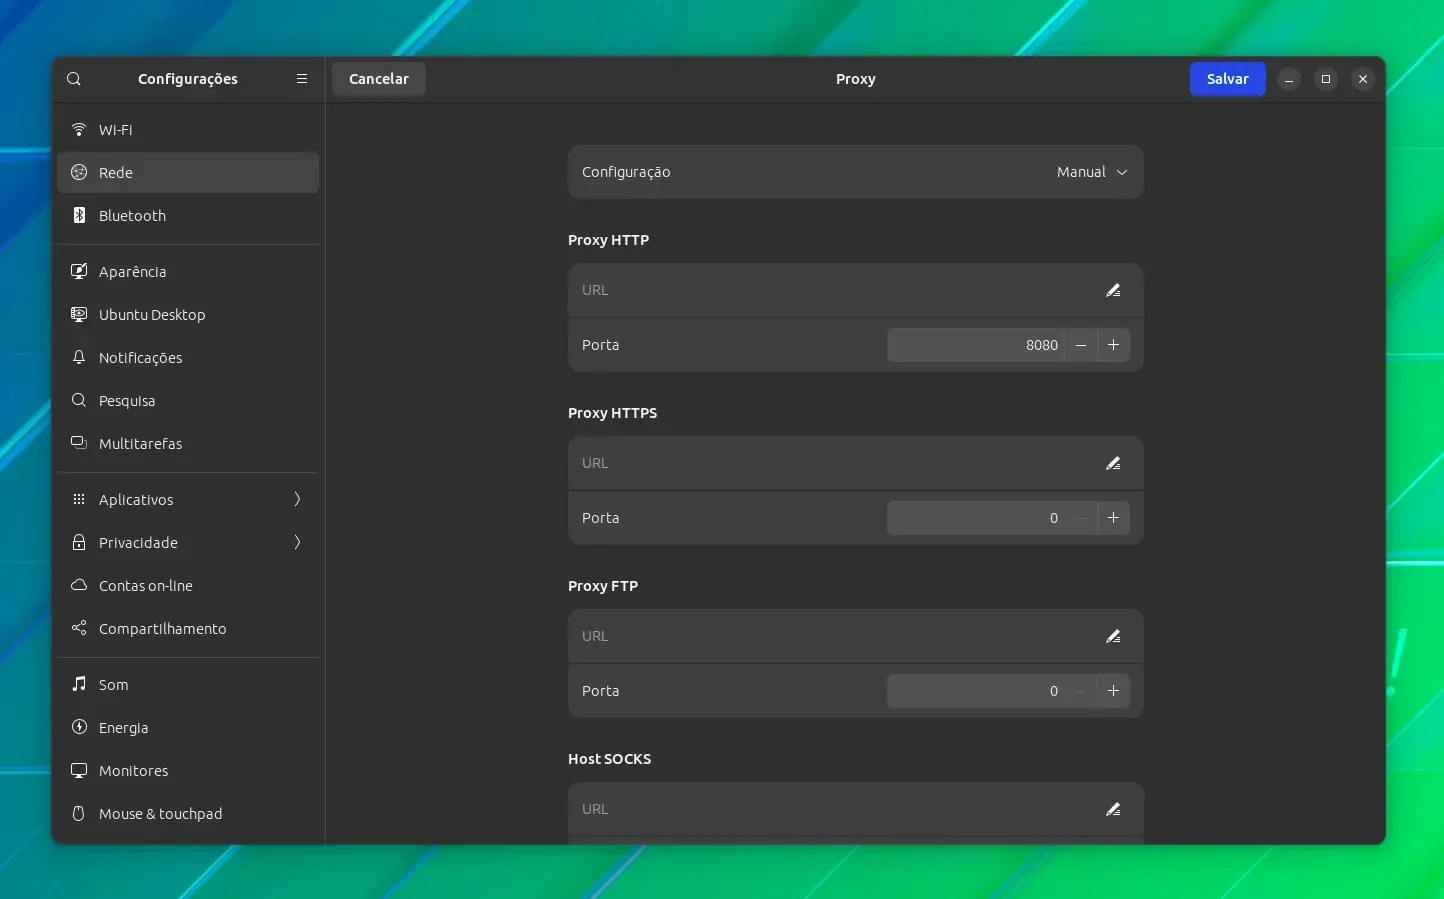Screen dimensions: 1444x899
Task: Go to the Aparência settings
Action: tap(188, 272)
